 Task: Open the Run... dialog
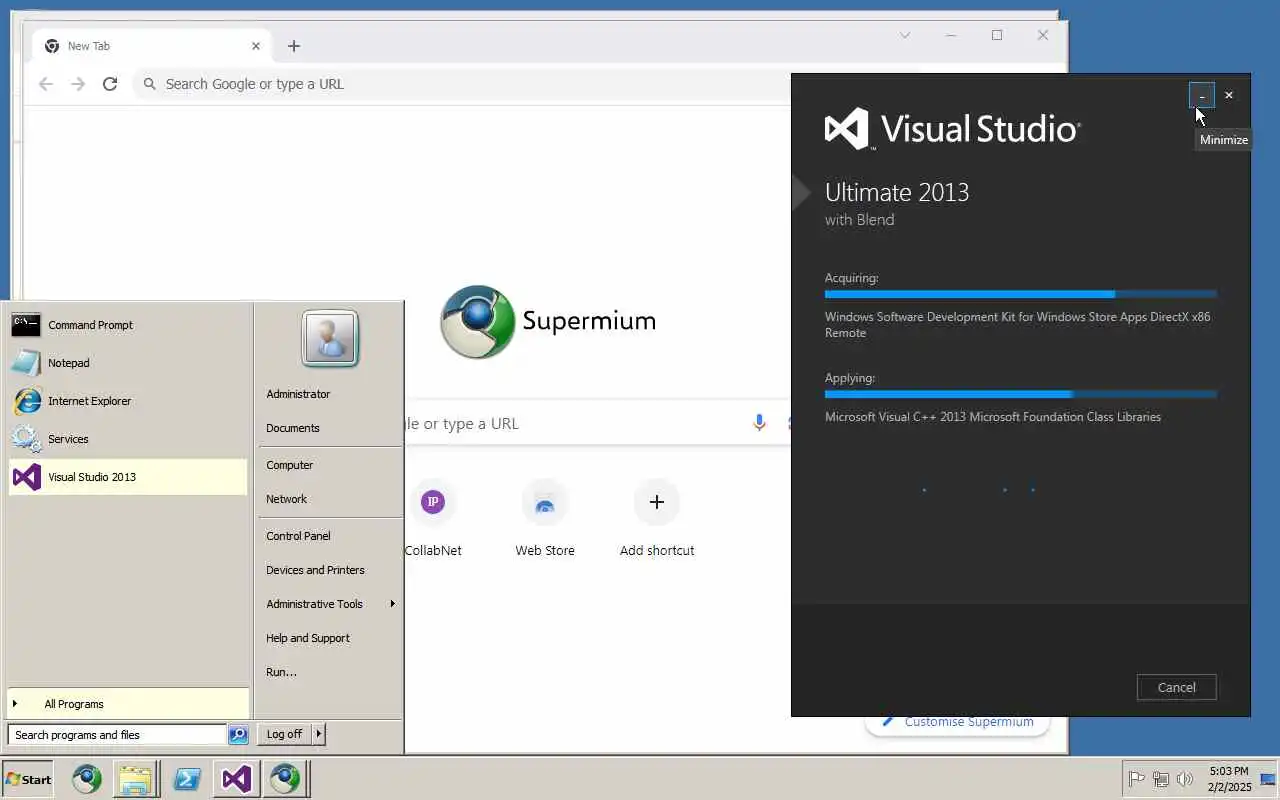coord(329,672)
